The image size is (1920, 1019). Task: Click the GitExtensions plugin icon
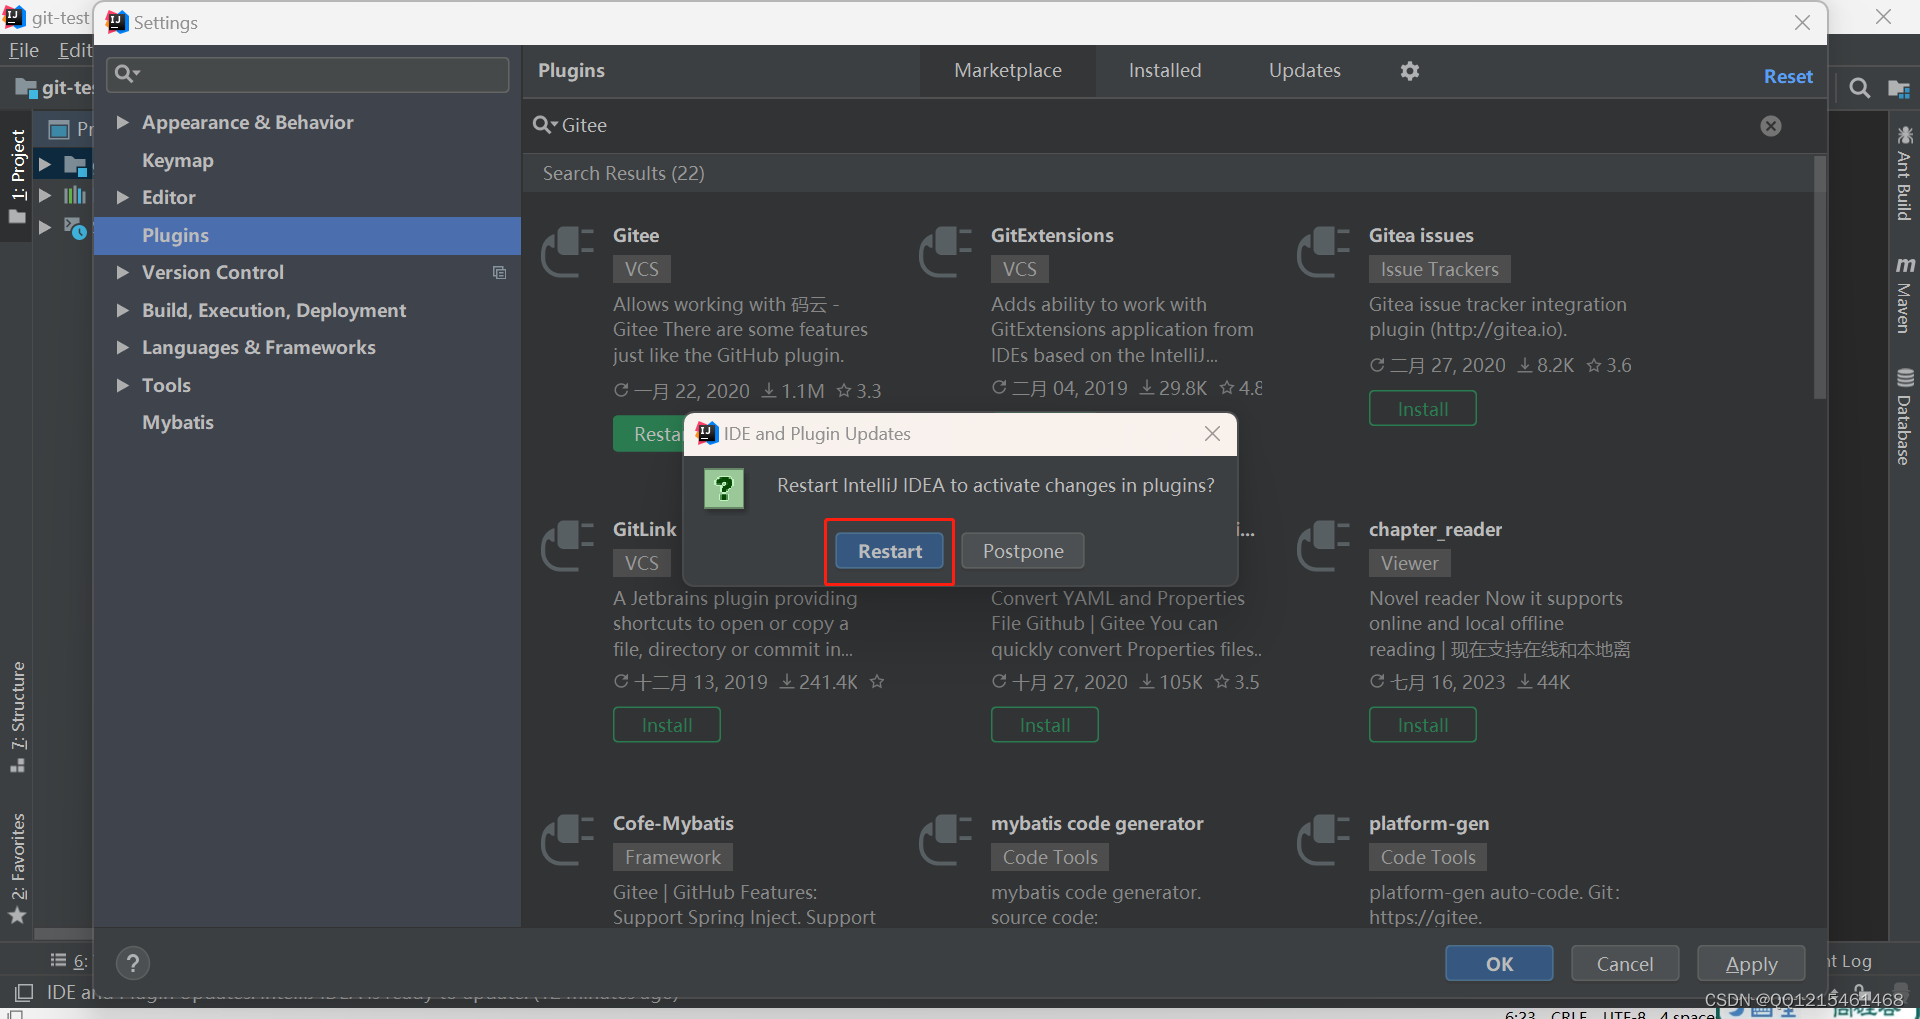946,252
